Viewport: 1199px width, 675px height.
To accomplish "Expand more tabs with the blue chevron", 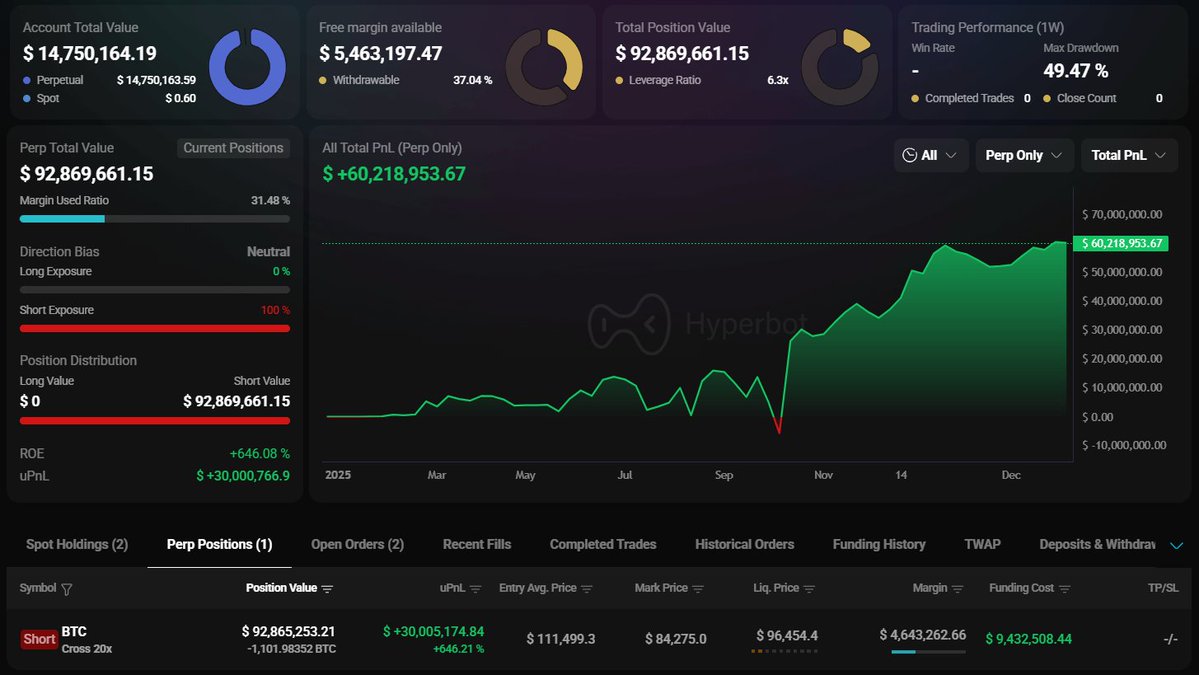I will pyautogui.click(x=1177, y=545).
